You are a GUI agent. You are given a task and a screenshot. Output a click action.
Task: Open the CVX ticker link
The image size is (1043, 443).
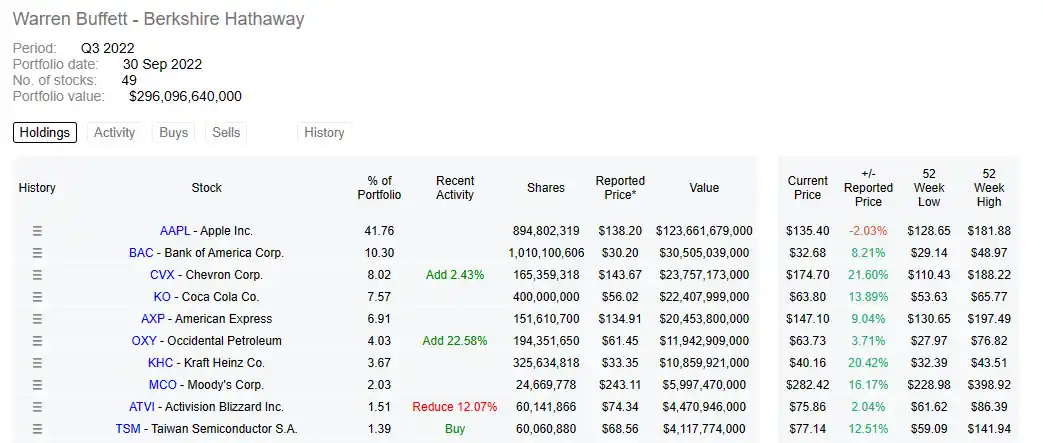(162, 275)
